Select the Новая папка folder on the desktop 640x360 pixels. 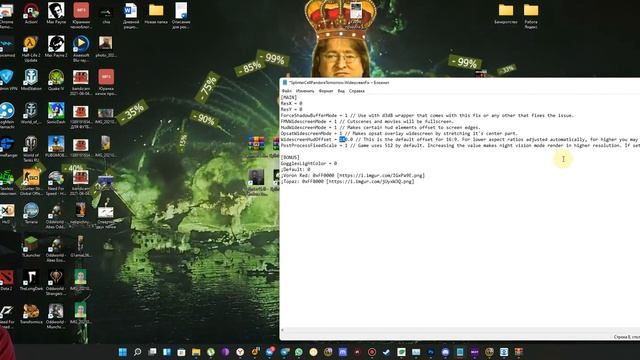[x=156, y=13]
